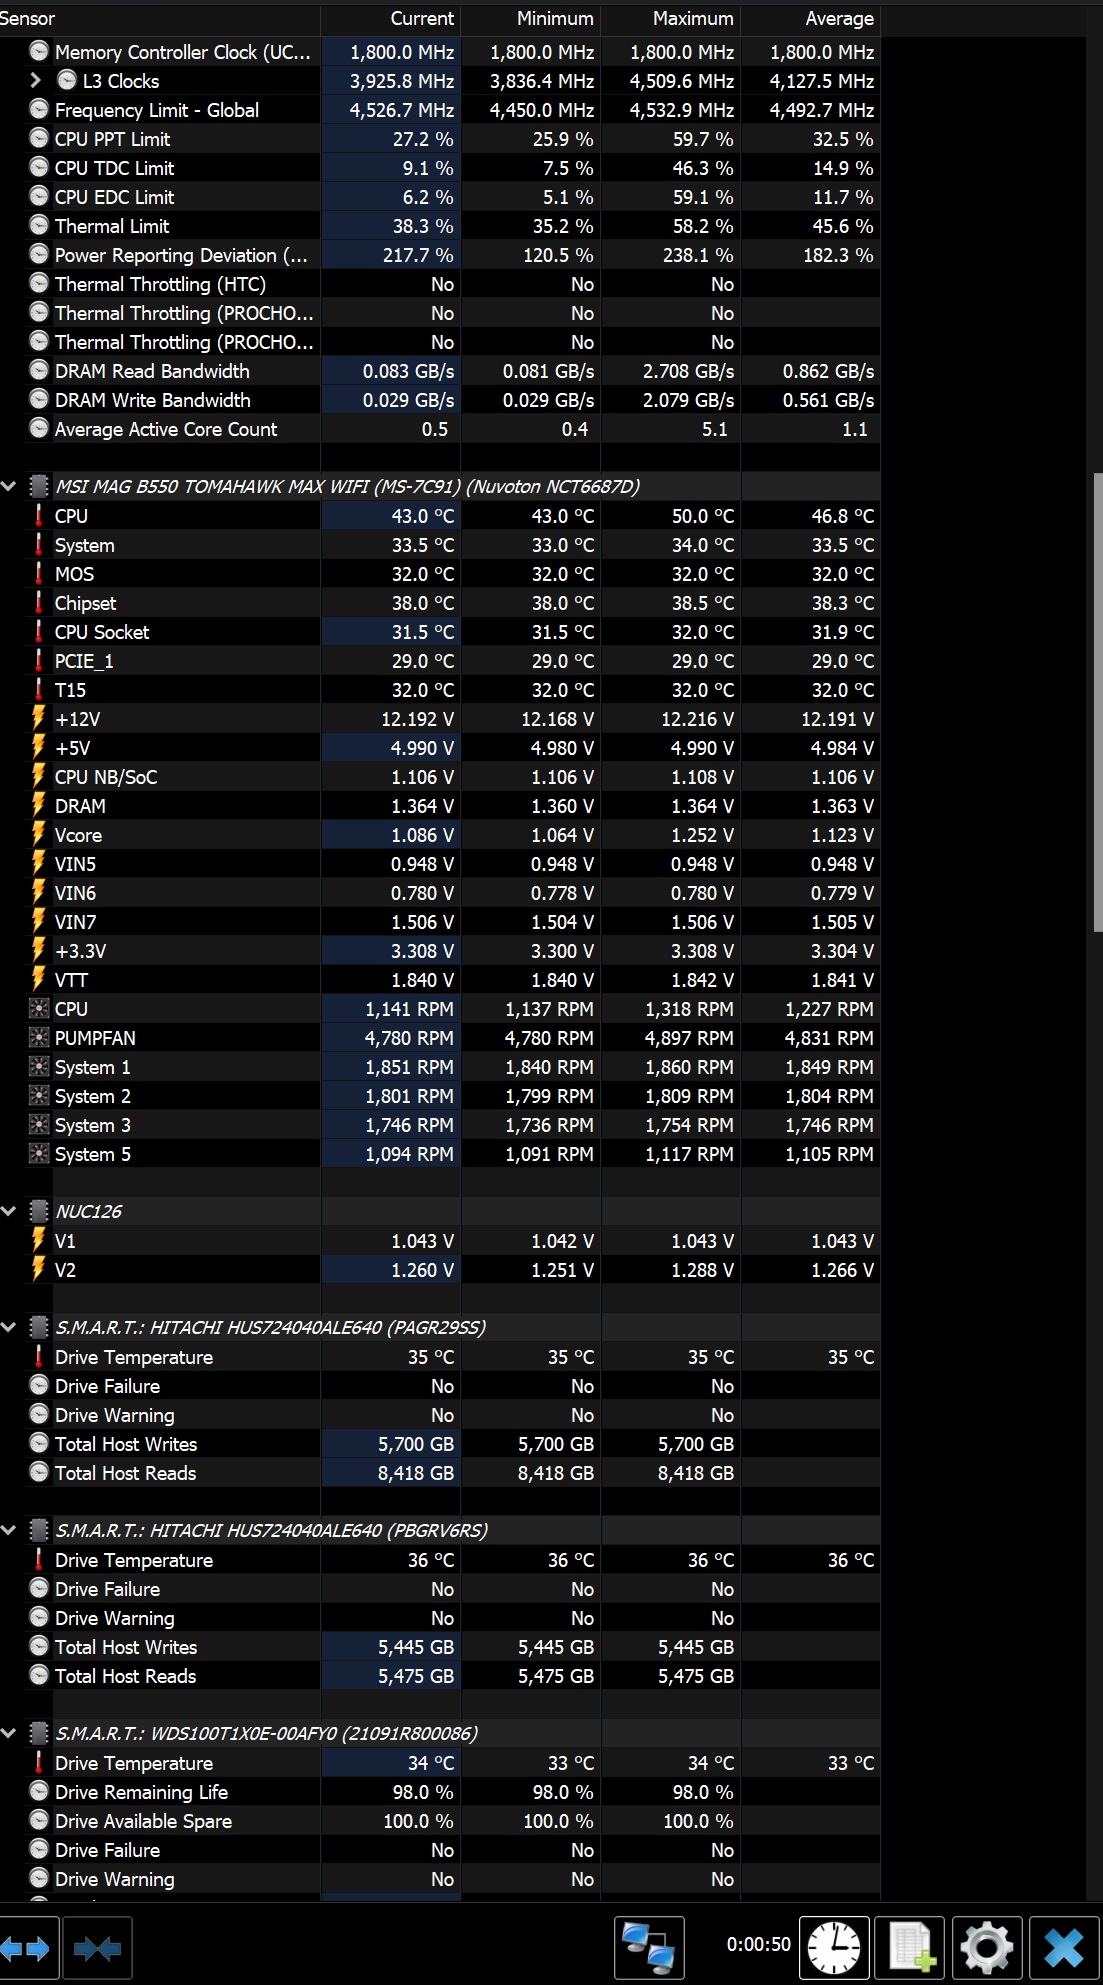The width and height of the screenshot is (1103, 1985).
Task: Select the CPU TDC Limit row
Action: (x=440, y=167)
